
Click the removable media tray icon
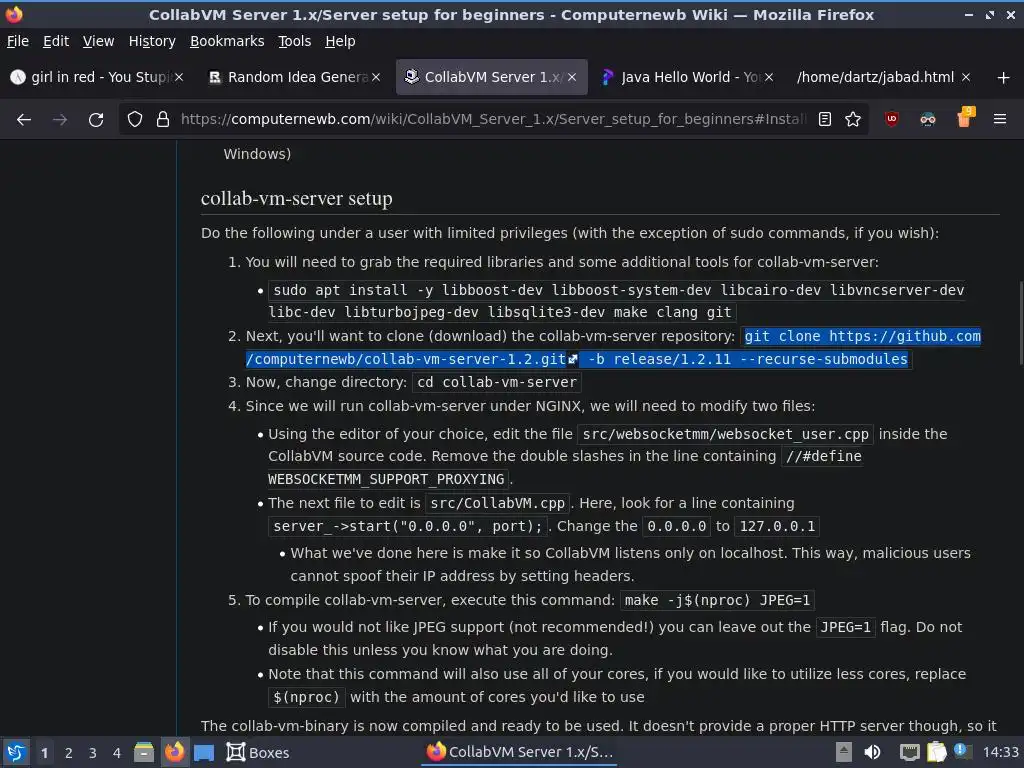coord(844,752)
